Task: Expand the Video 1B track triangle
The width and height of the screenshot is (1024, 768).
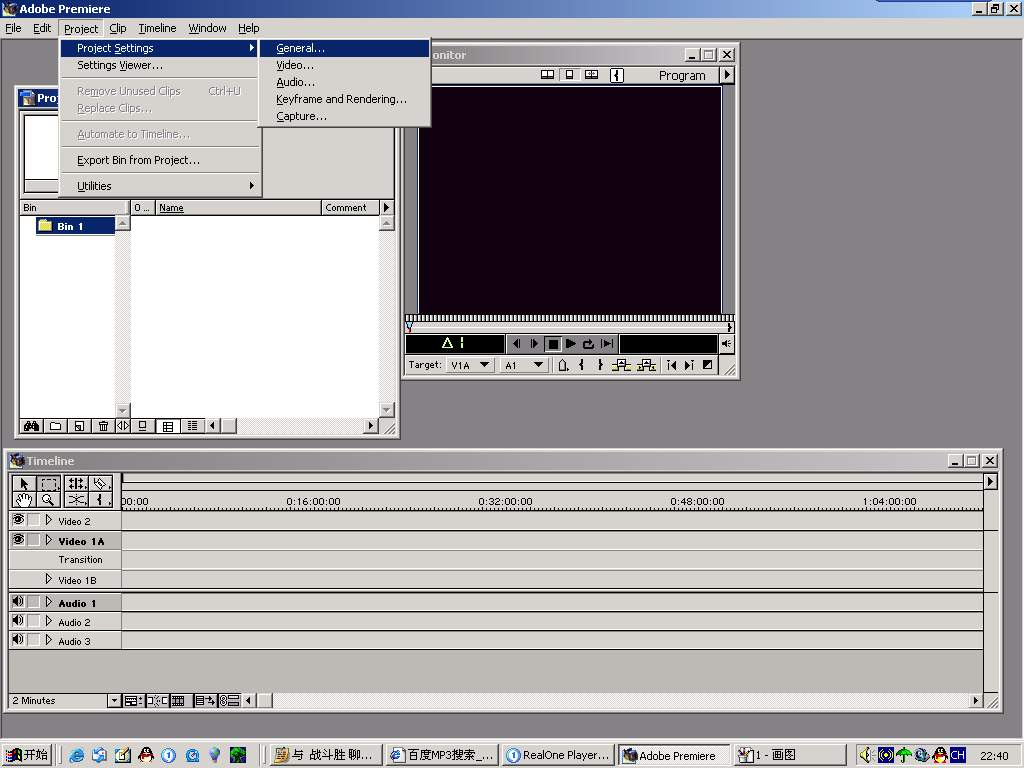Action: 48,579
